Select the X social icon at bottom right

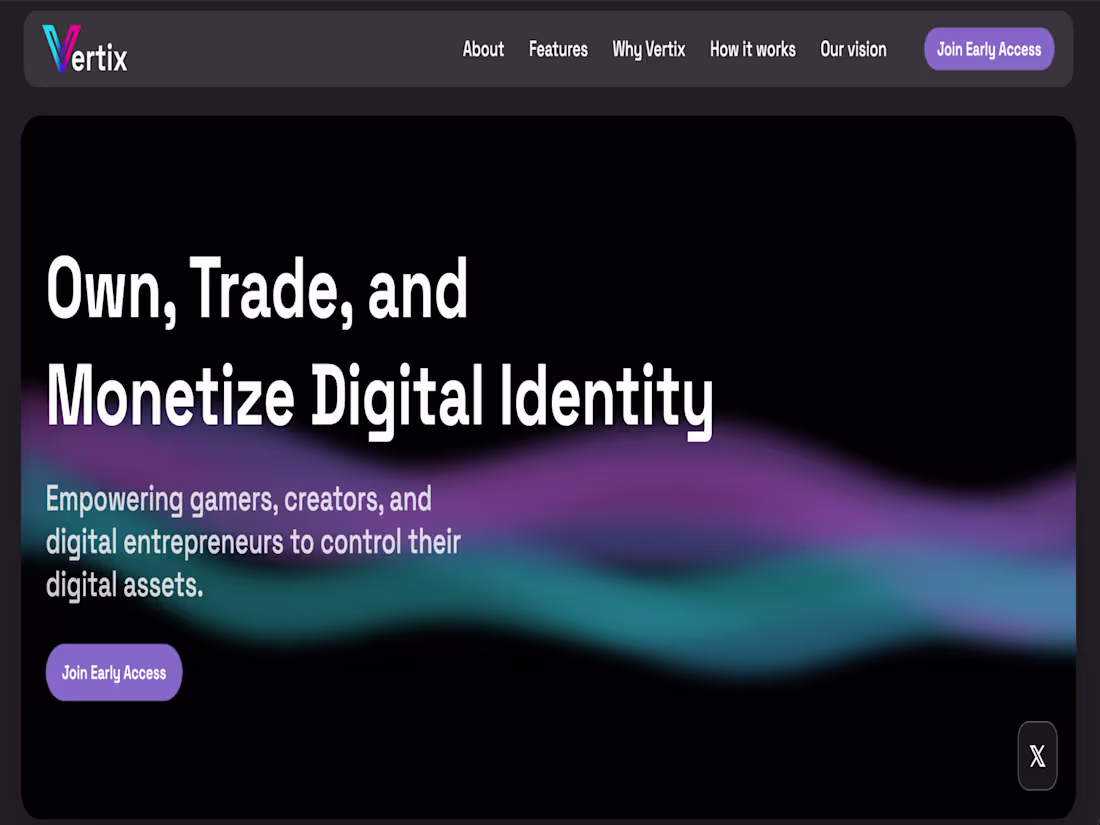tap(1037, 756)
